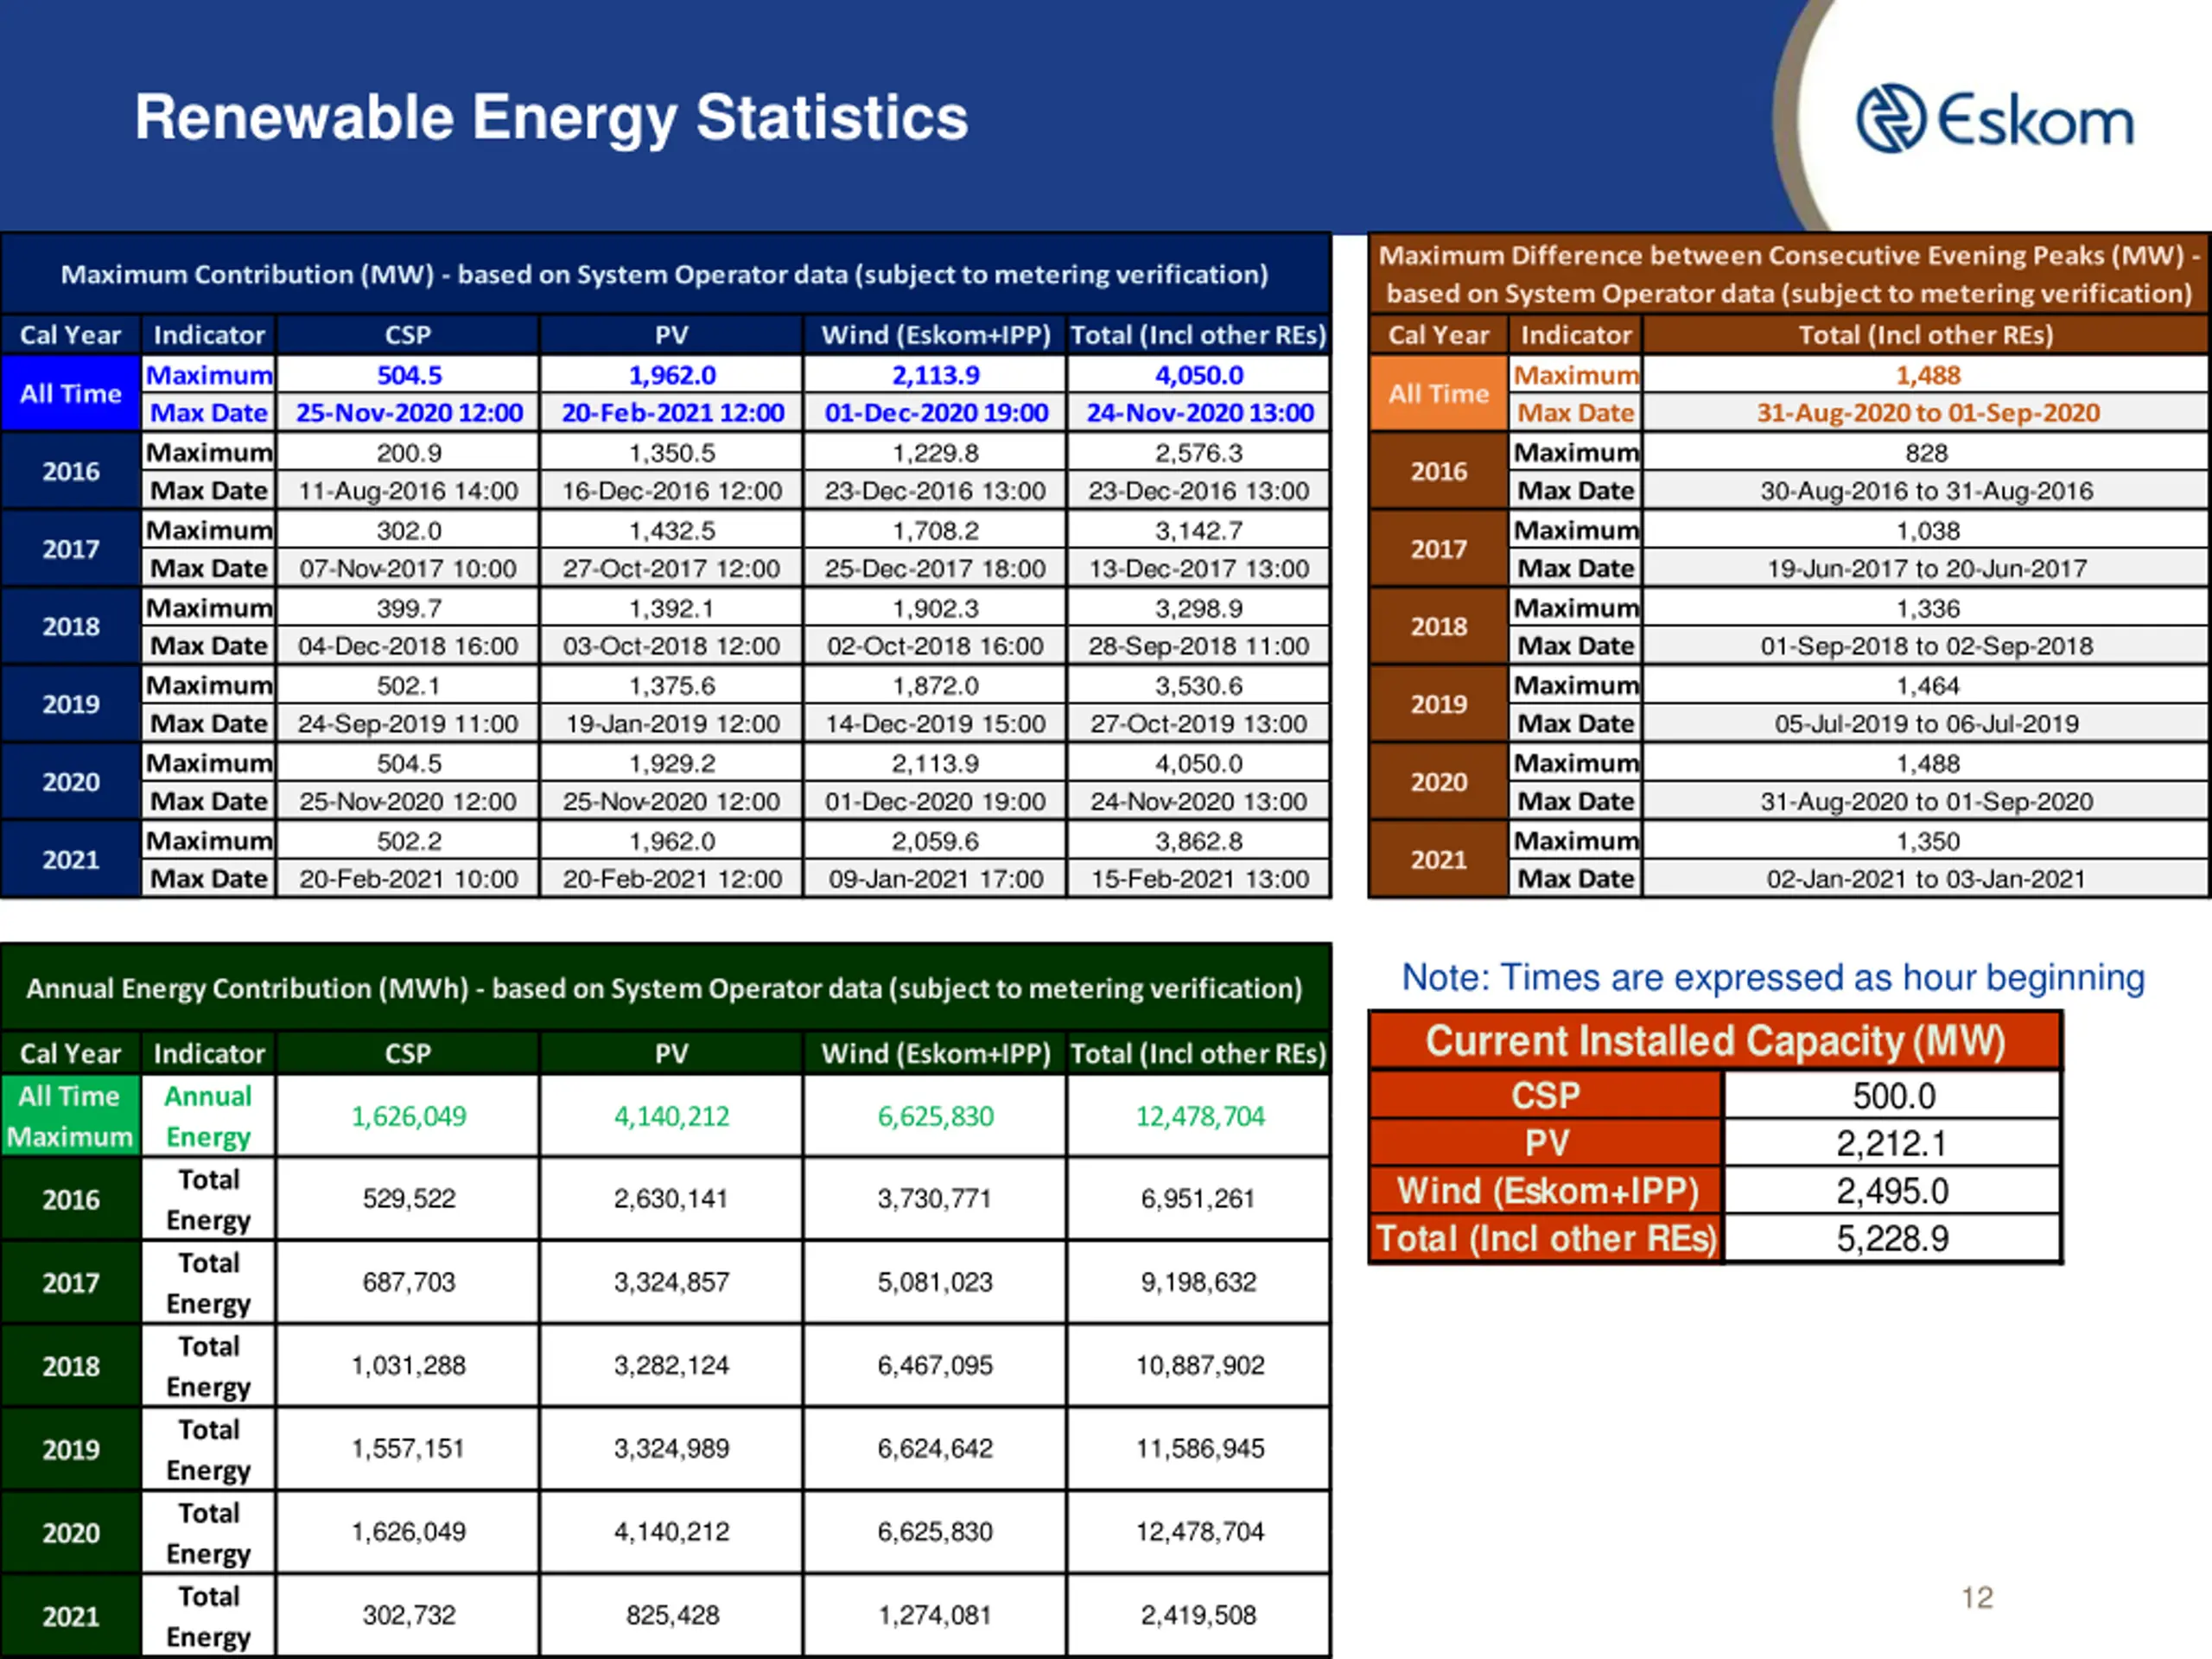This screenshot has height=1659, width=2212.
Task: Select the Maximum Contribution (MW) table heading
Action: click(x=665, y=274)
